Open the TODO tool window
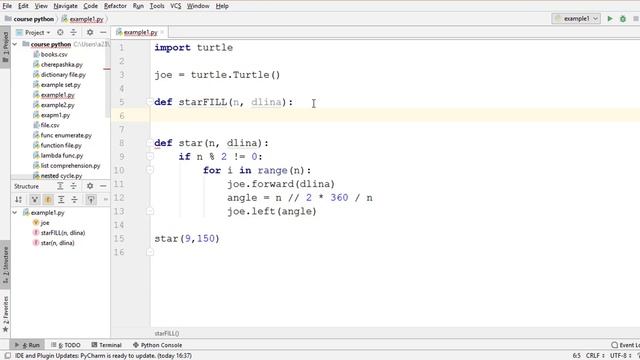Viewport: 640px width, 360px height. 66,345
